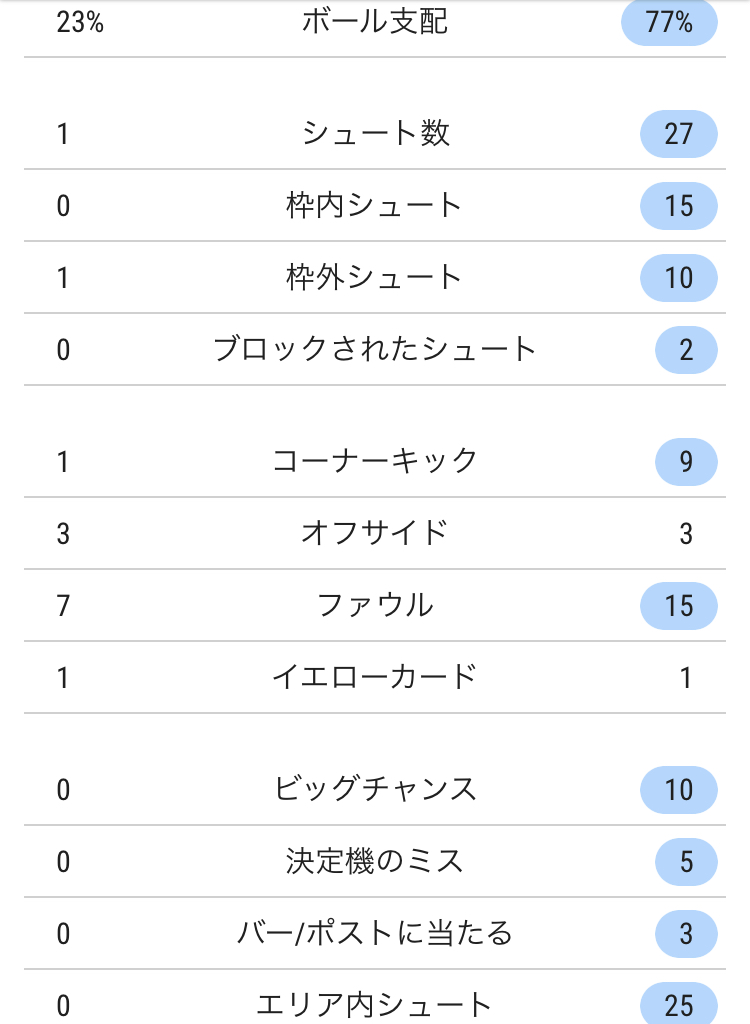Click the 2 blocked shots badge
Screen dimensions: 750x1024
click(687, 349)
